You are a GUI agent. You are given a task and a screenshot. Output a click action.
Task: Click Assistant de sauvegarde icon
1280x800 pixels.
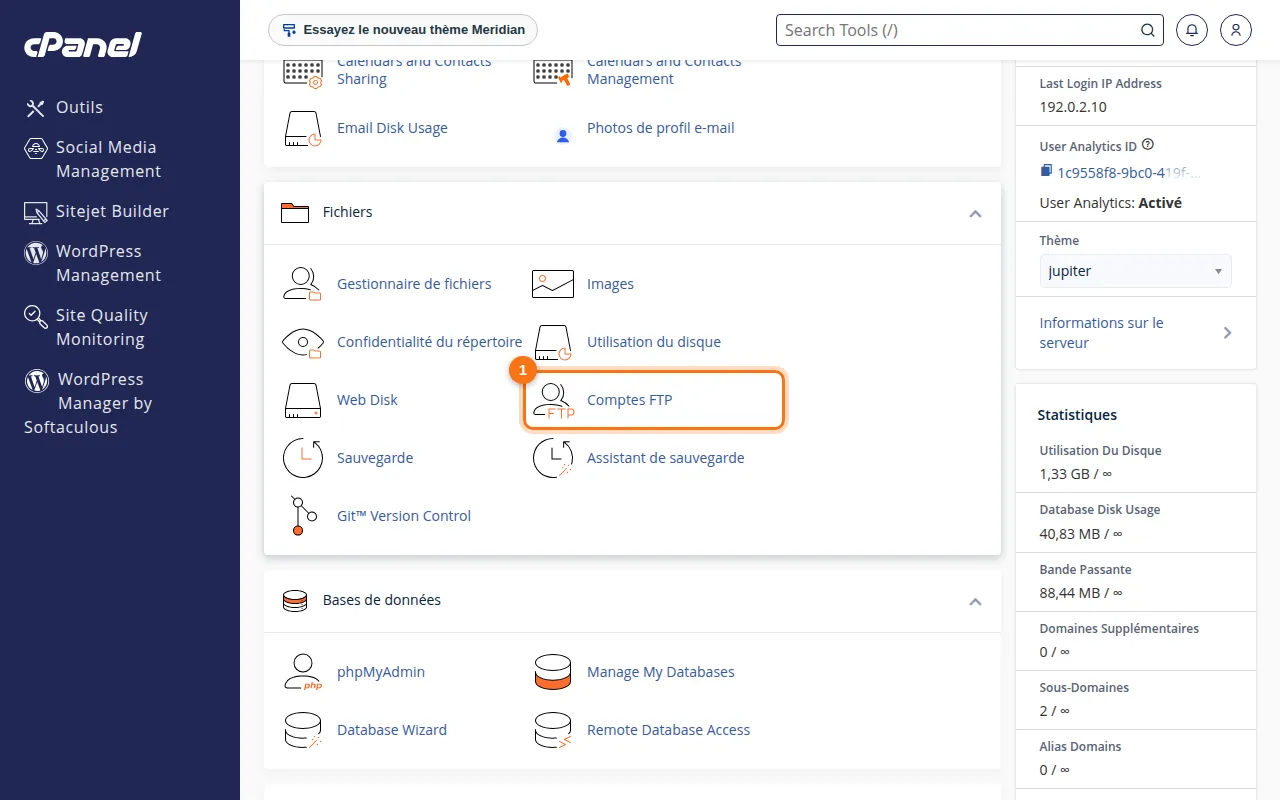(x=552, y=458)
